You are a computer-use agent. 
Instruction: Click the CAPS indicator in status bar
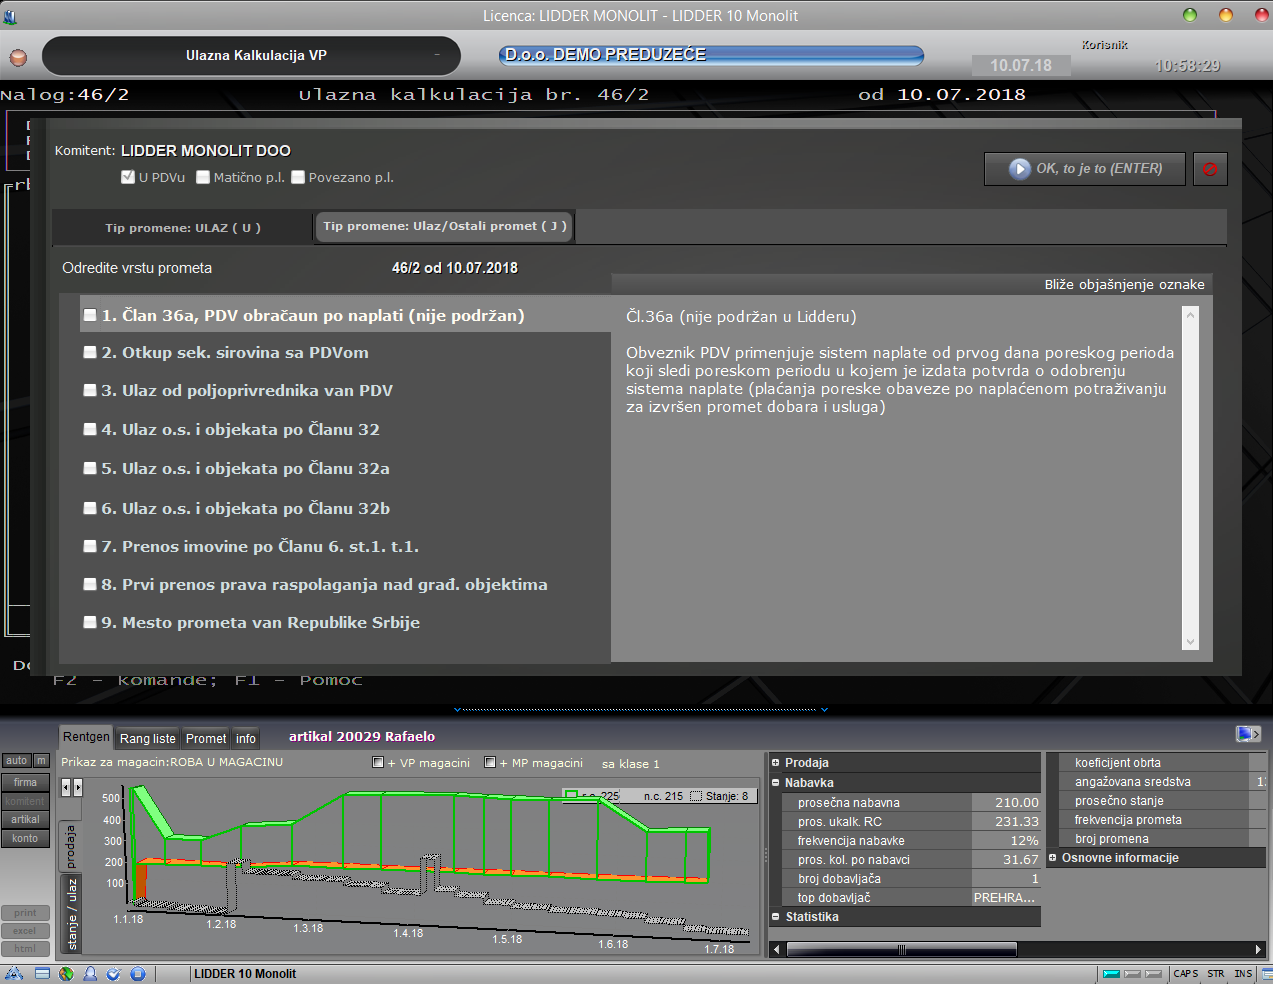(x=1186, y=973)
